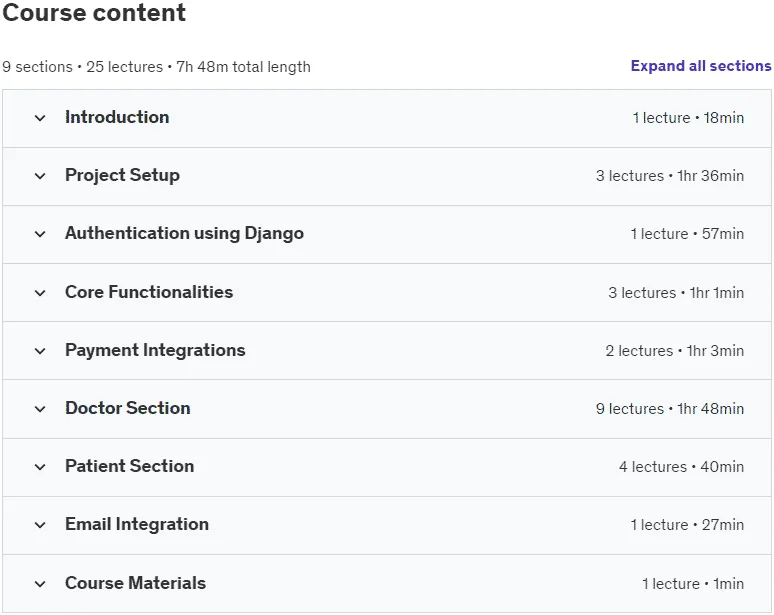Select the Payment Integrations section title

click(x=155, y=350)
